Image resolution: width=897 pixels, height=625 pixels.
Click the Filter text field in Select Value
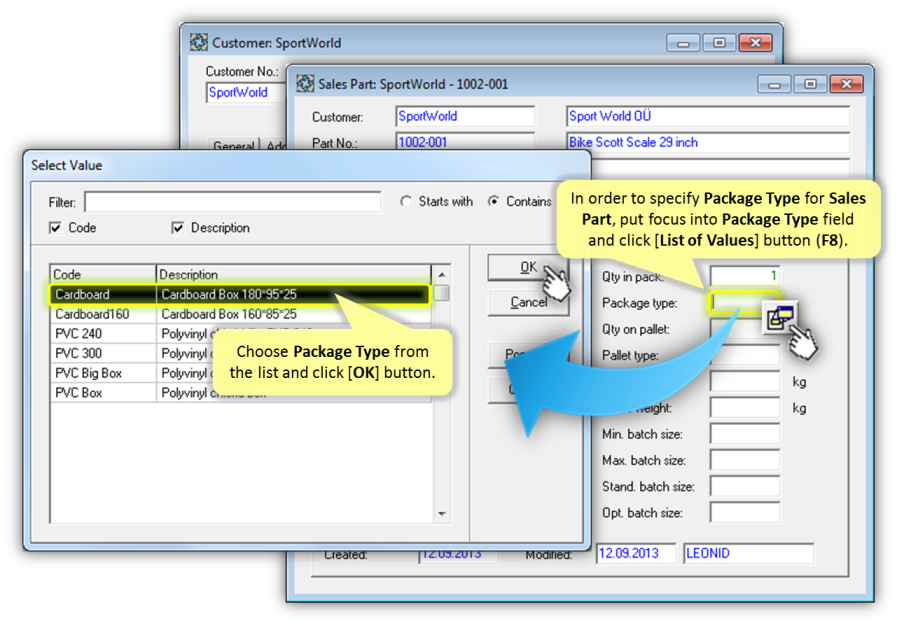click(x=232, y=202)
